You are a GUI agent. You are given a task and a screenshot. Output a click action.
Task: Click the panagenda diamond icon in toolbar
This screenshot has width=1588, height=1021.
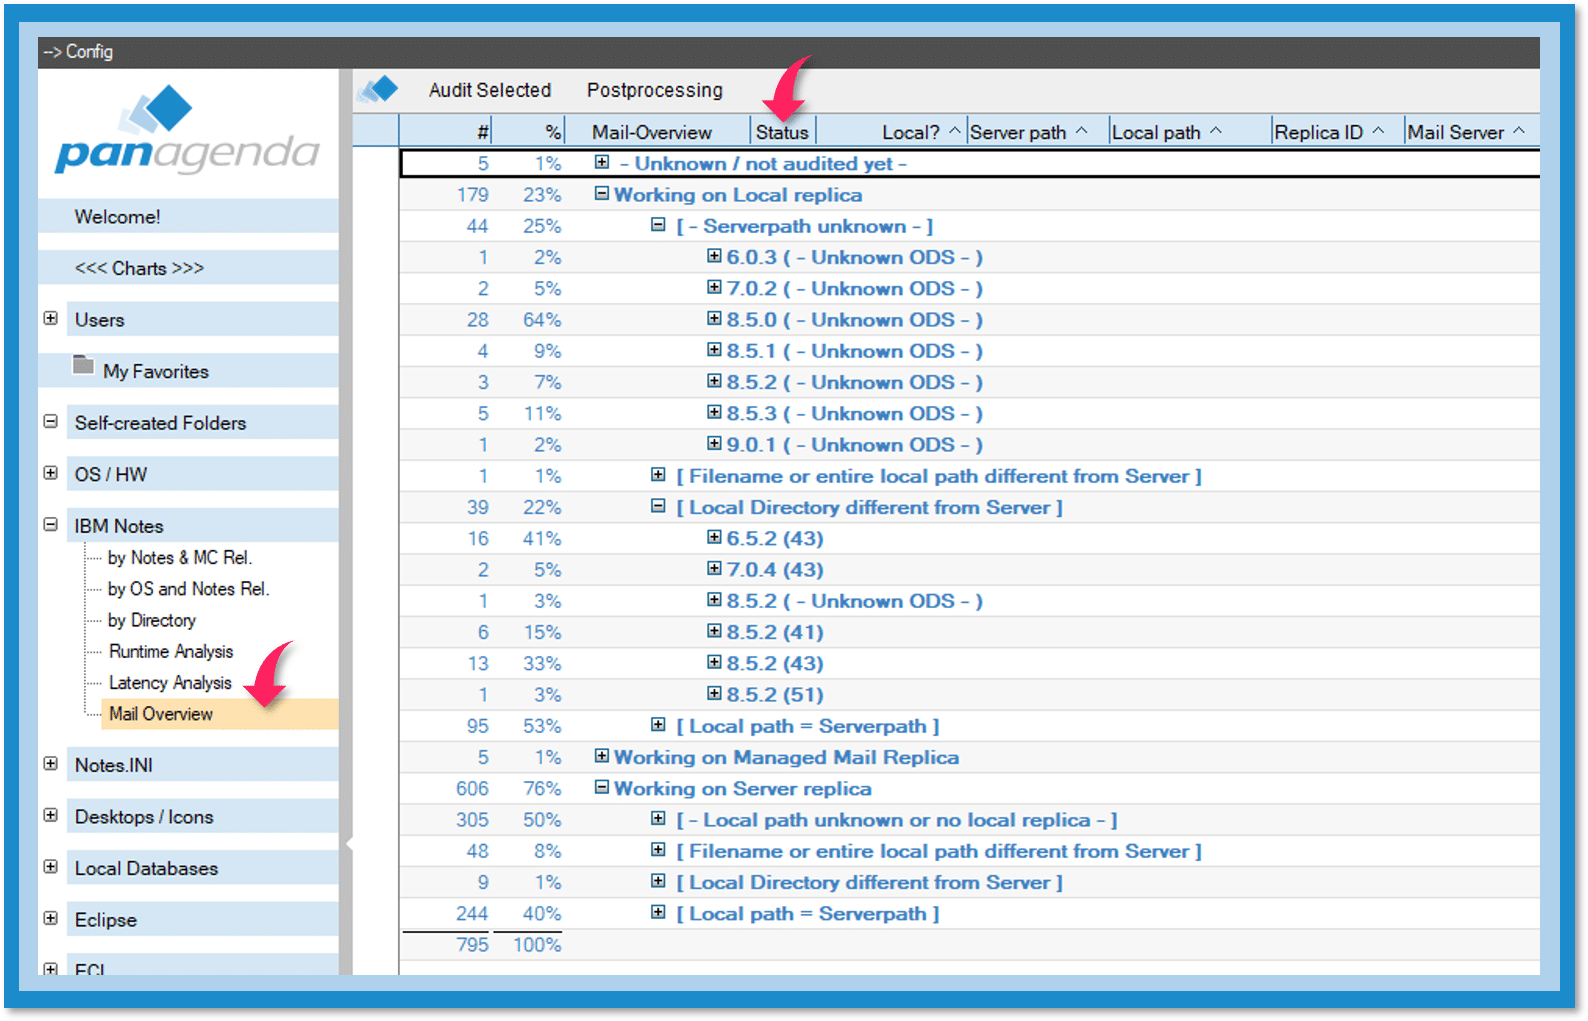(379, 90)
